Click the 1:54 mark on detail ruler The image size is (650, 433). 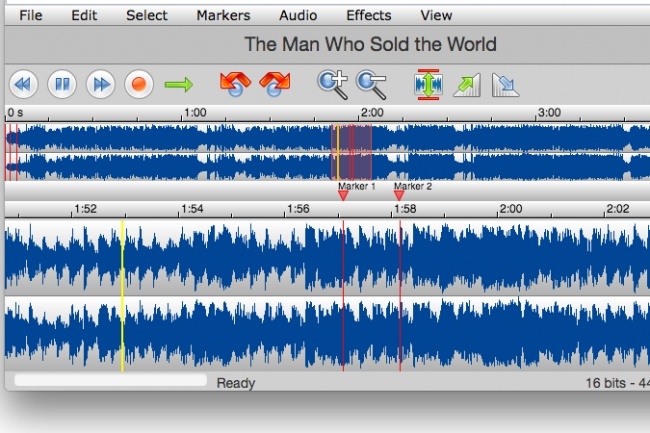coord(192,209)
